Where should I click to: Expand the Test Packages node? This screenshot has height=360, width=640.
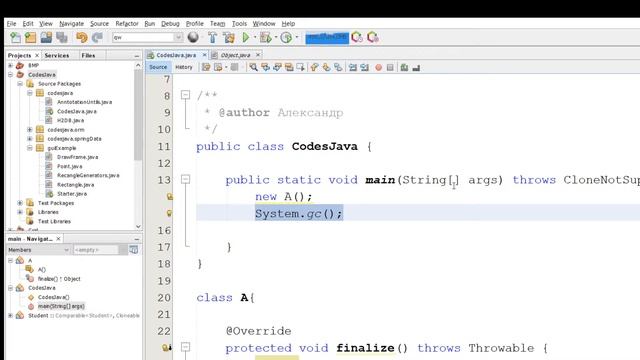coord(20,203)
